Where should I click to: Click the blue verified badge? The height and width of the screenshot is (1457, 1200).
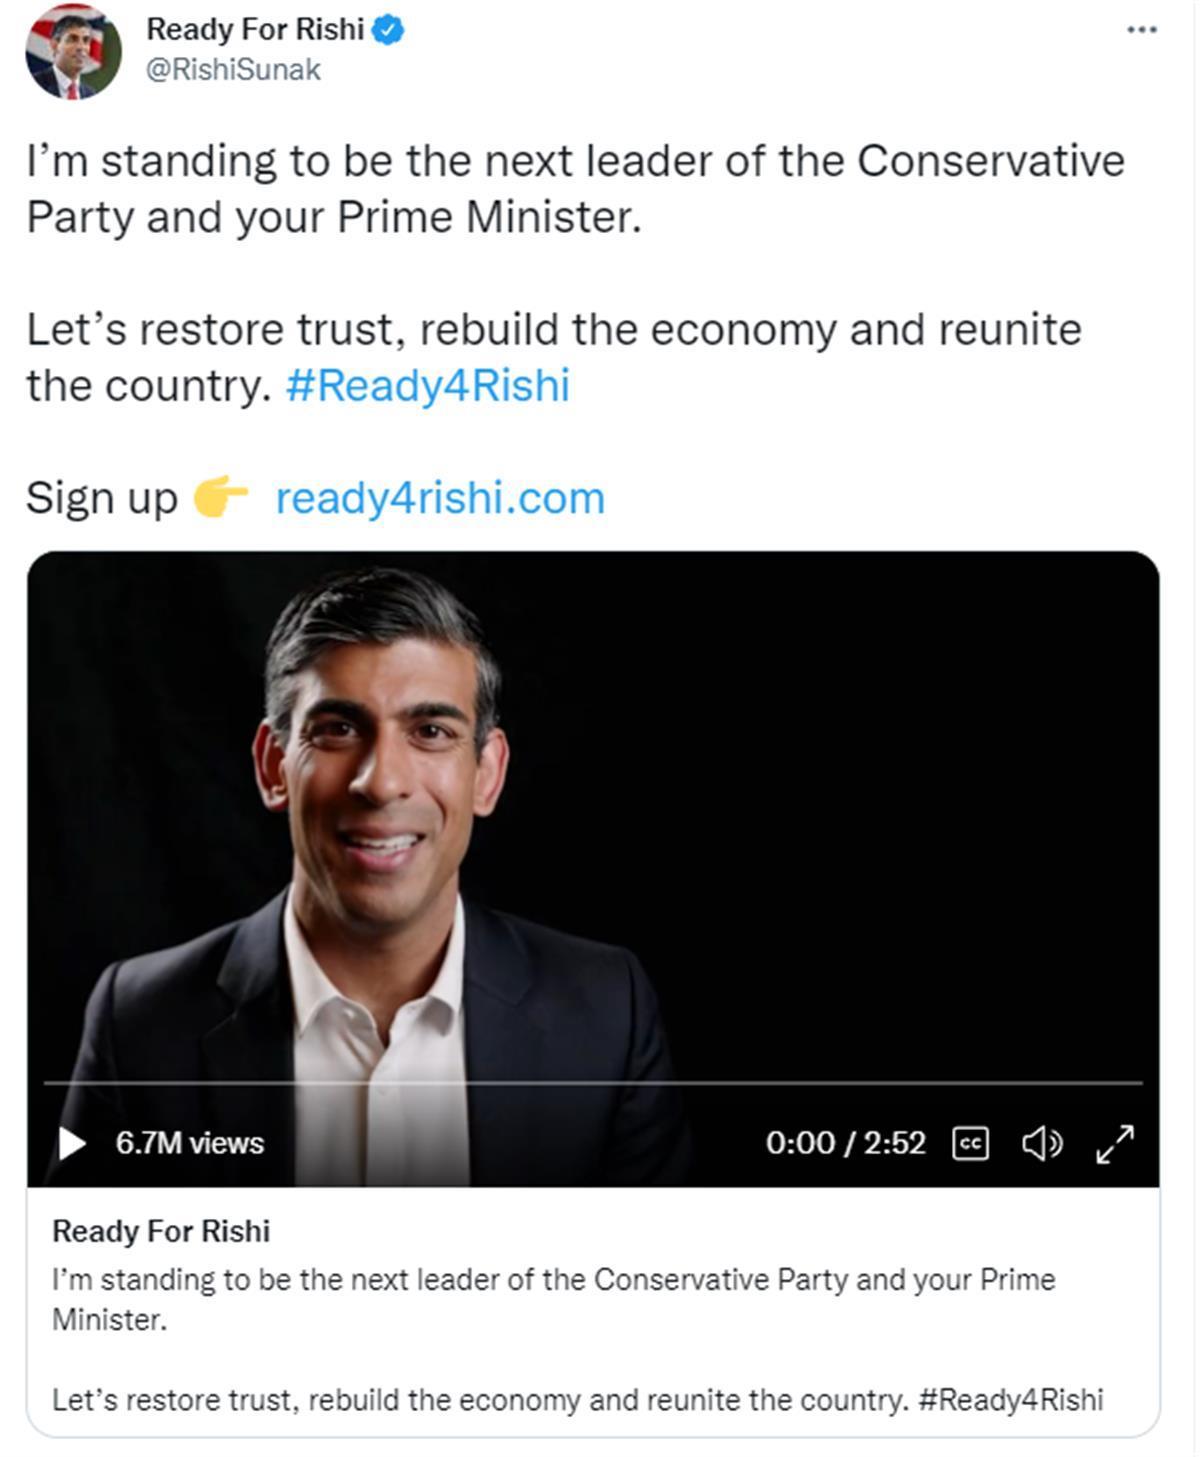click(388, 31)
